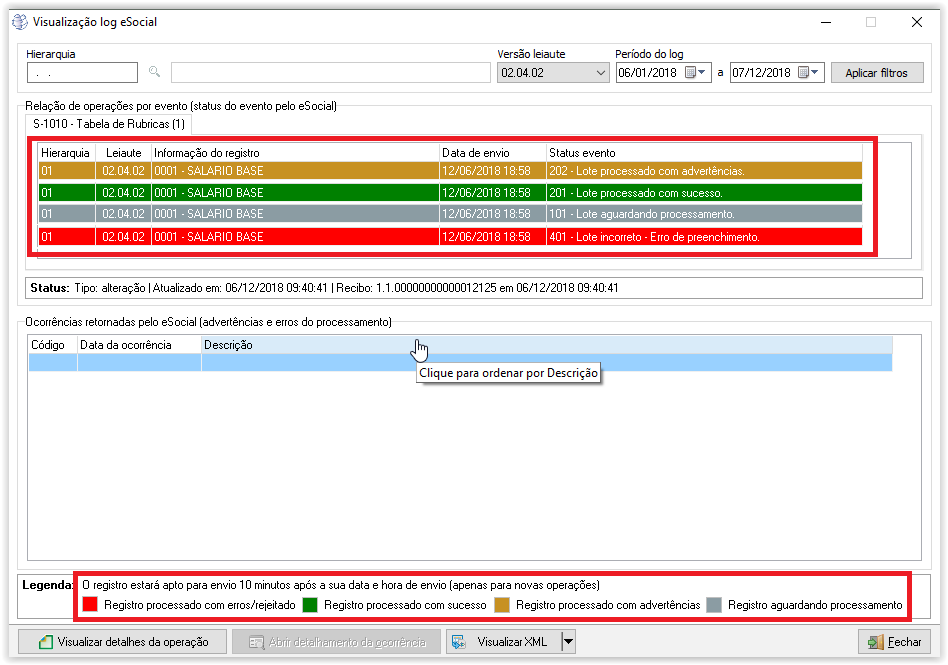Click the magnifier search icon beside Hierarquia
Image resolution: width=948 pixels, height=665 pixels.
(x=154, y=72)
